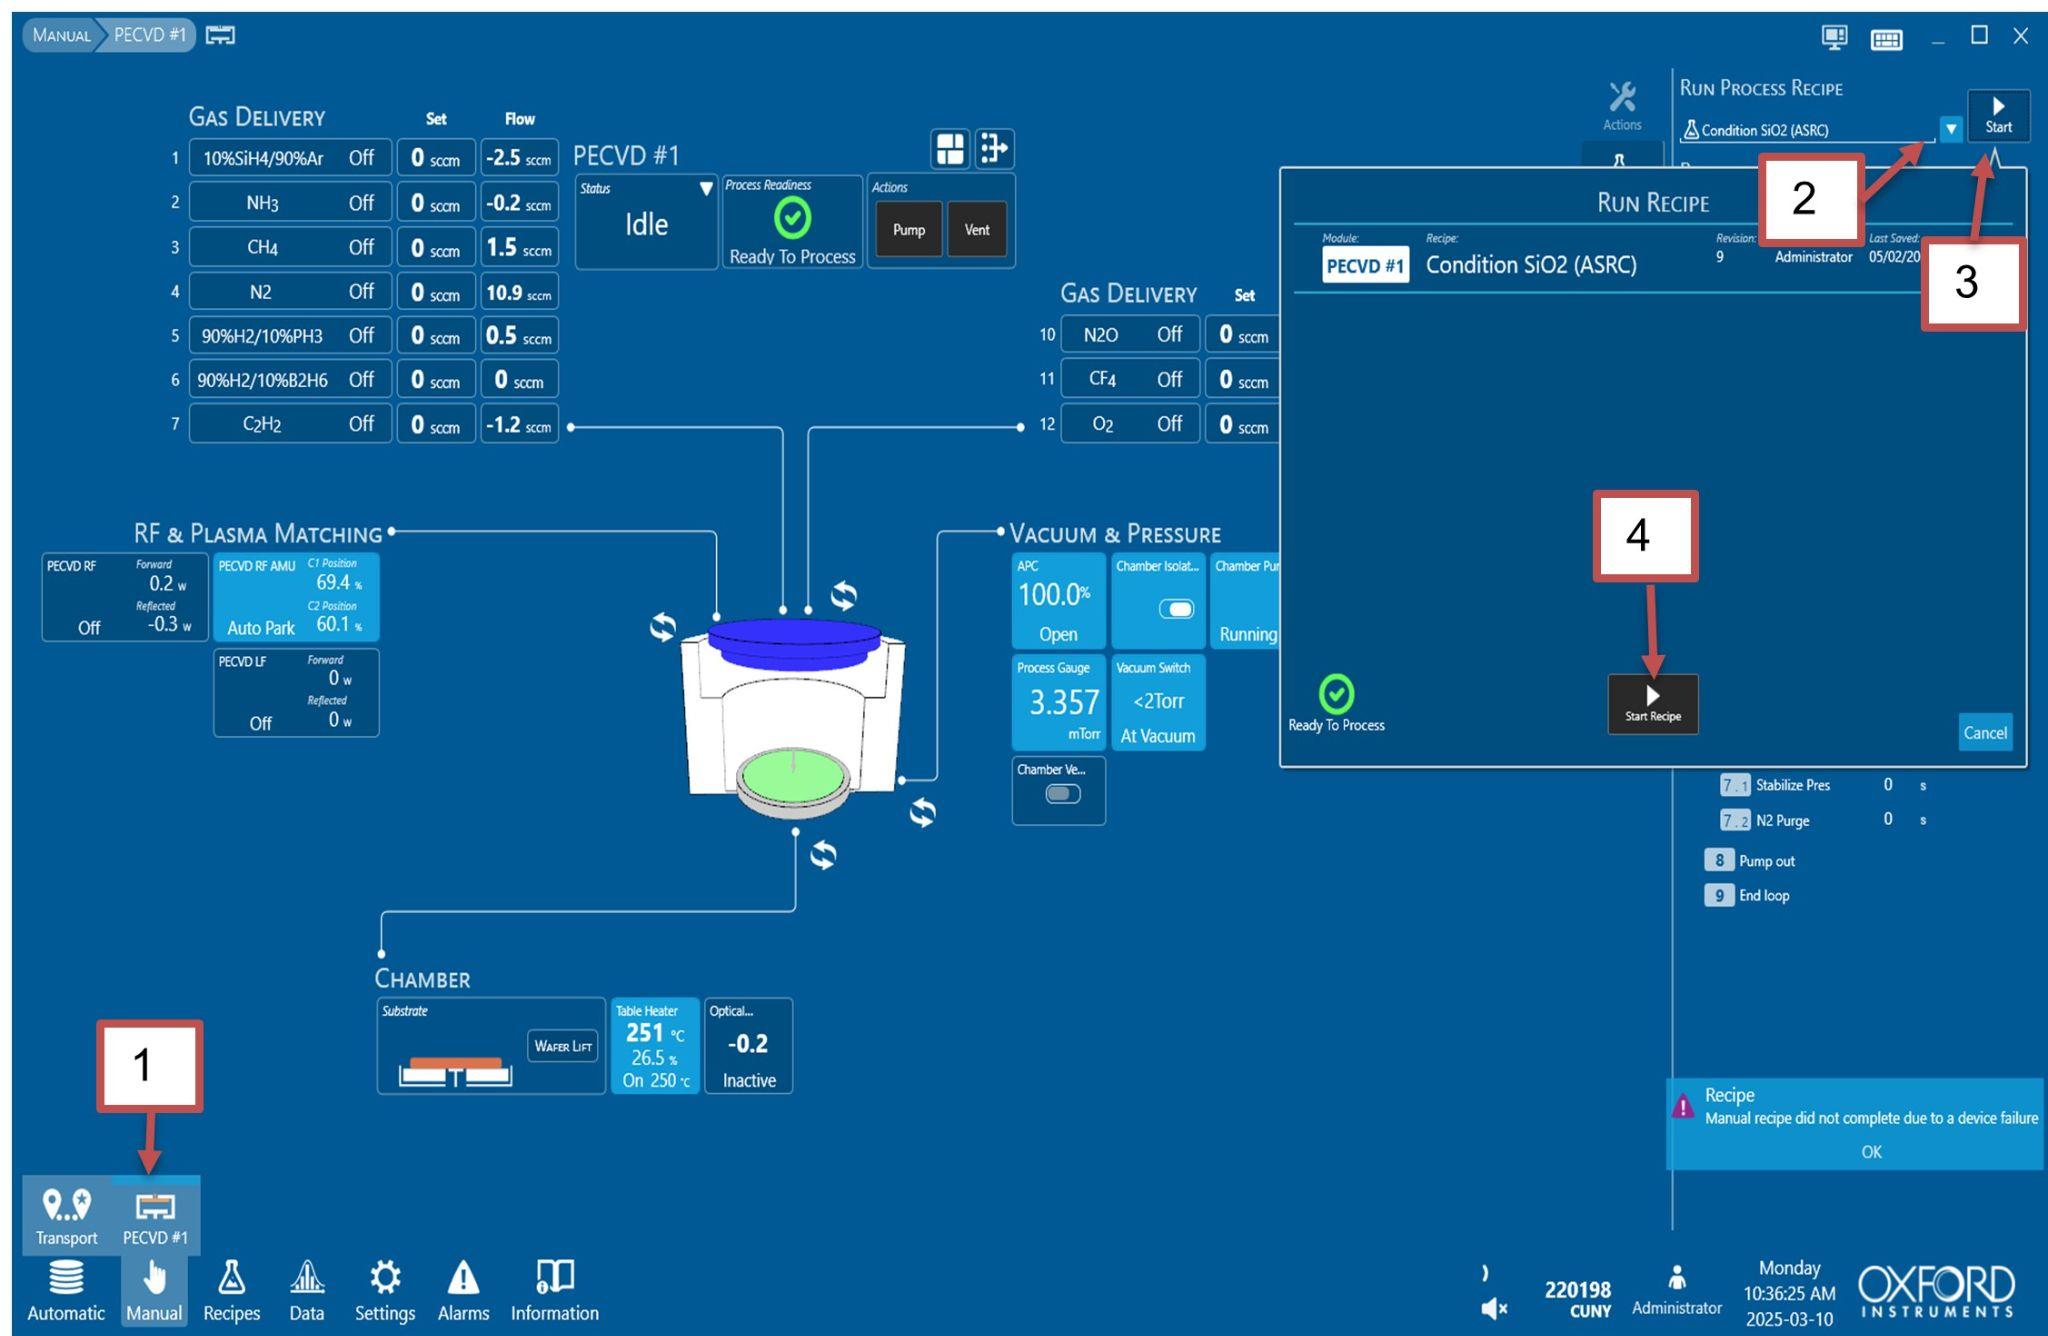Open the Actions wrench icon
This screenshot has width=2048, height=1336.
(x=1622, y=106)
